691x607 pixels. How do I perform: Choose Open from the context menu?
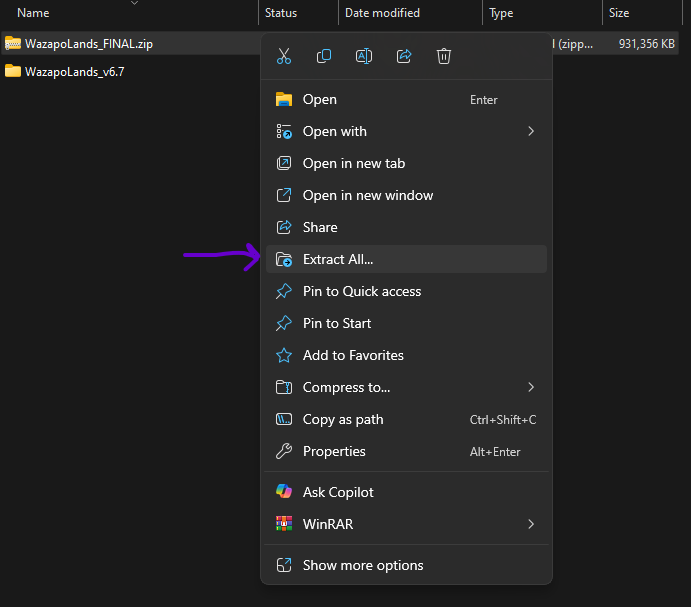pos(406,100)
